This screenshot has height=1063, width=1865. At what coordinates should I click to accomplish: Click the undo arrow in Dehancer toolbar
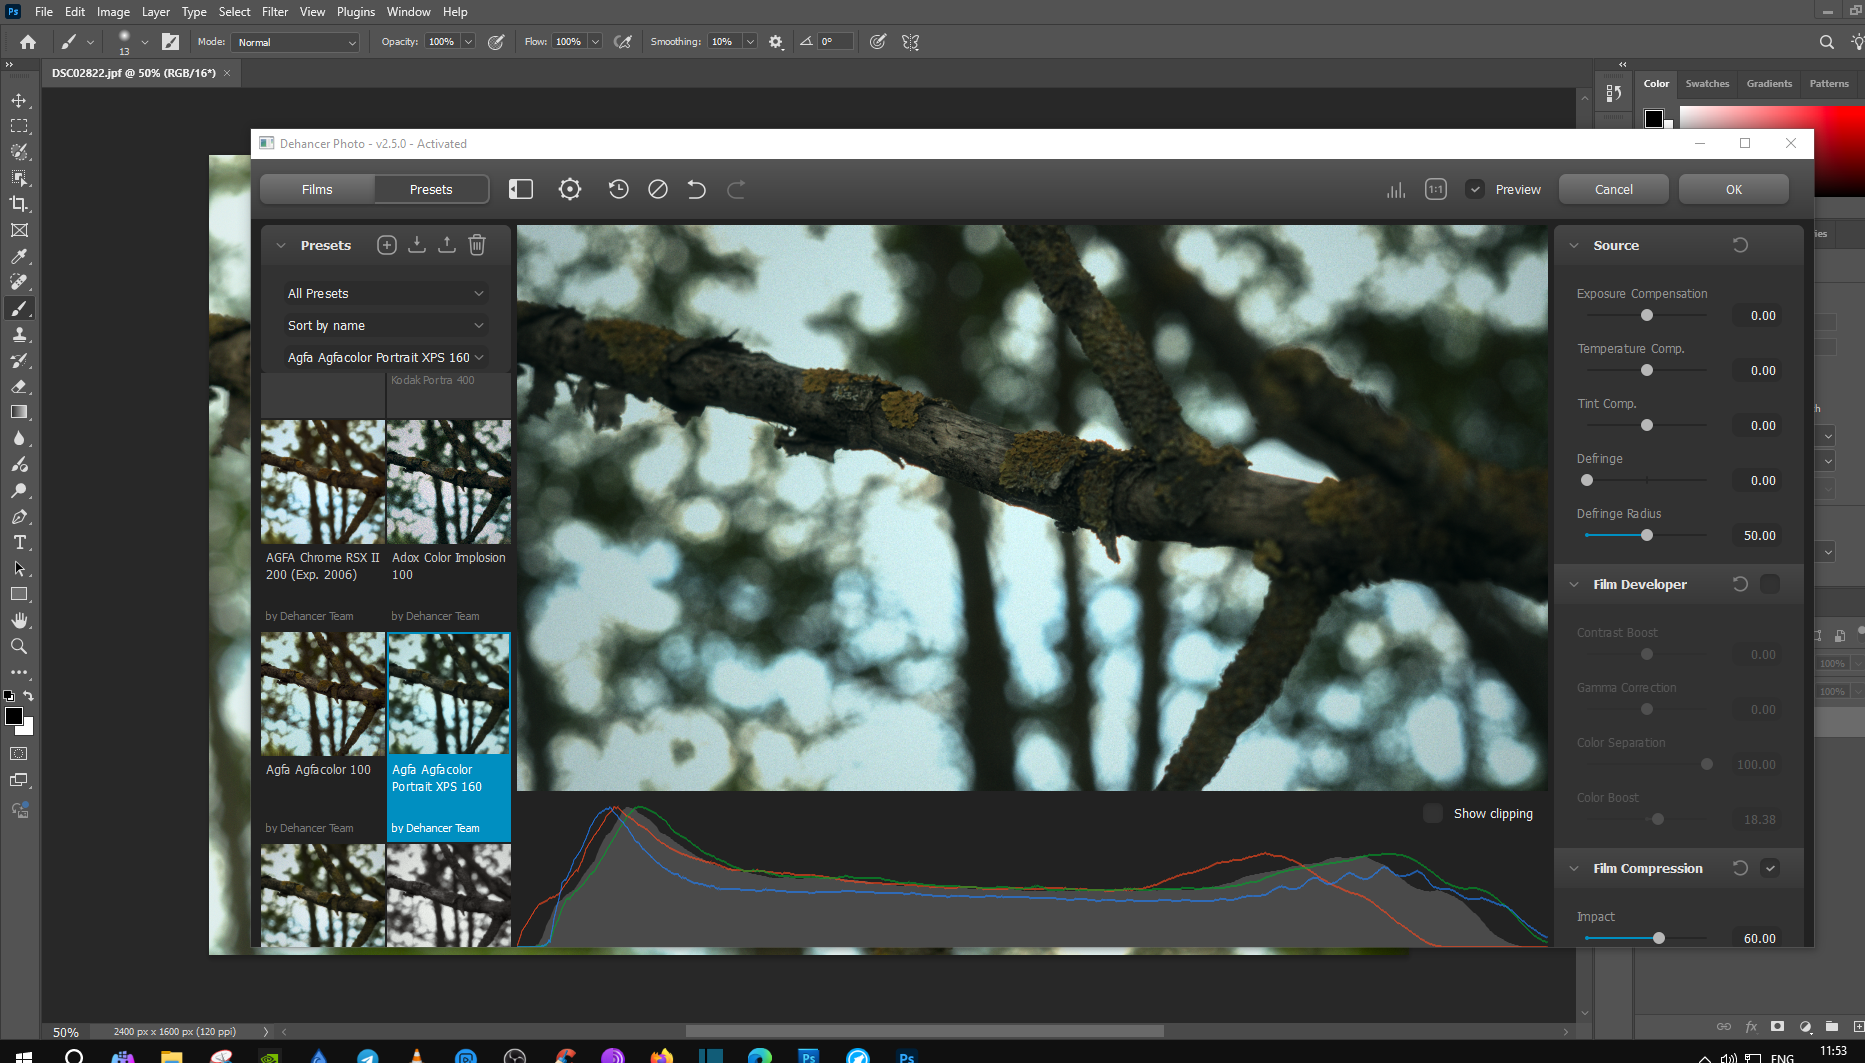(x=697, y=189)
